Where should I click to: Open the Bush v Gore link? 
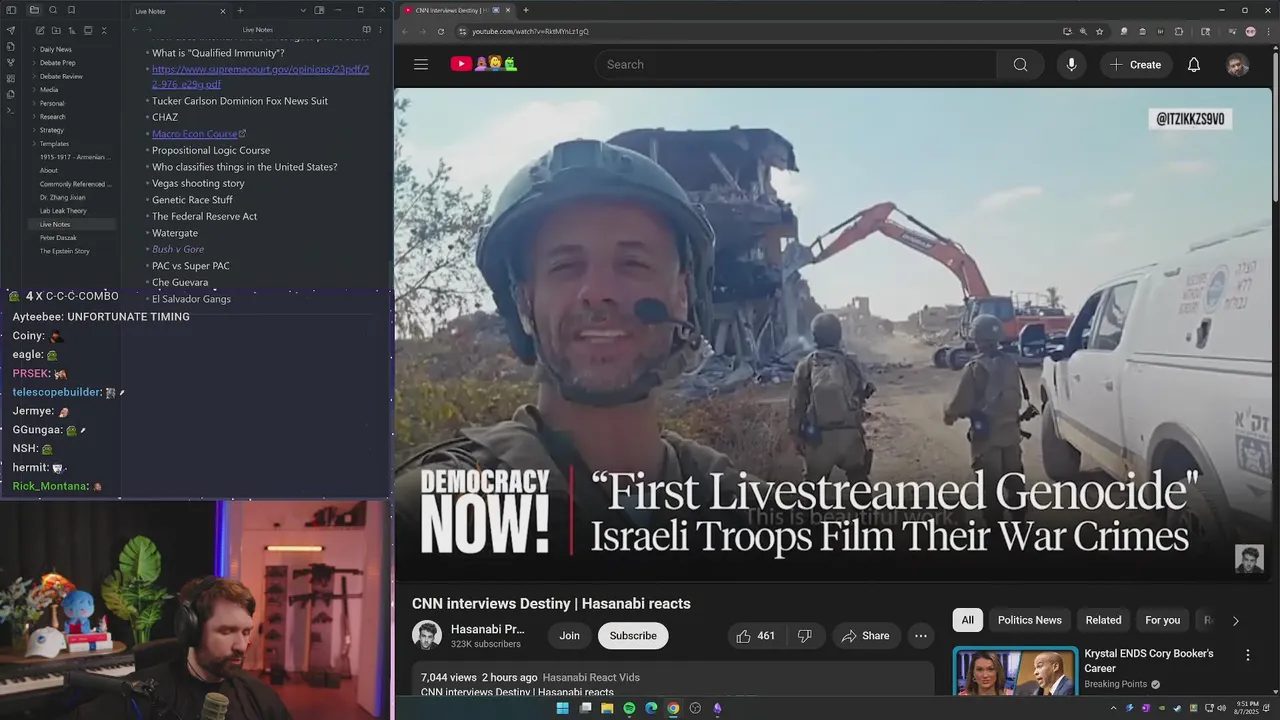tap(178, 249)
